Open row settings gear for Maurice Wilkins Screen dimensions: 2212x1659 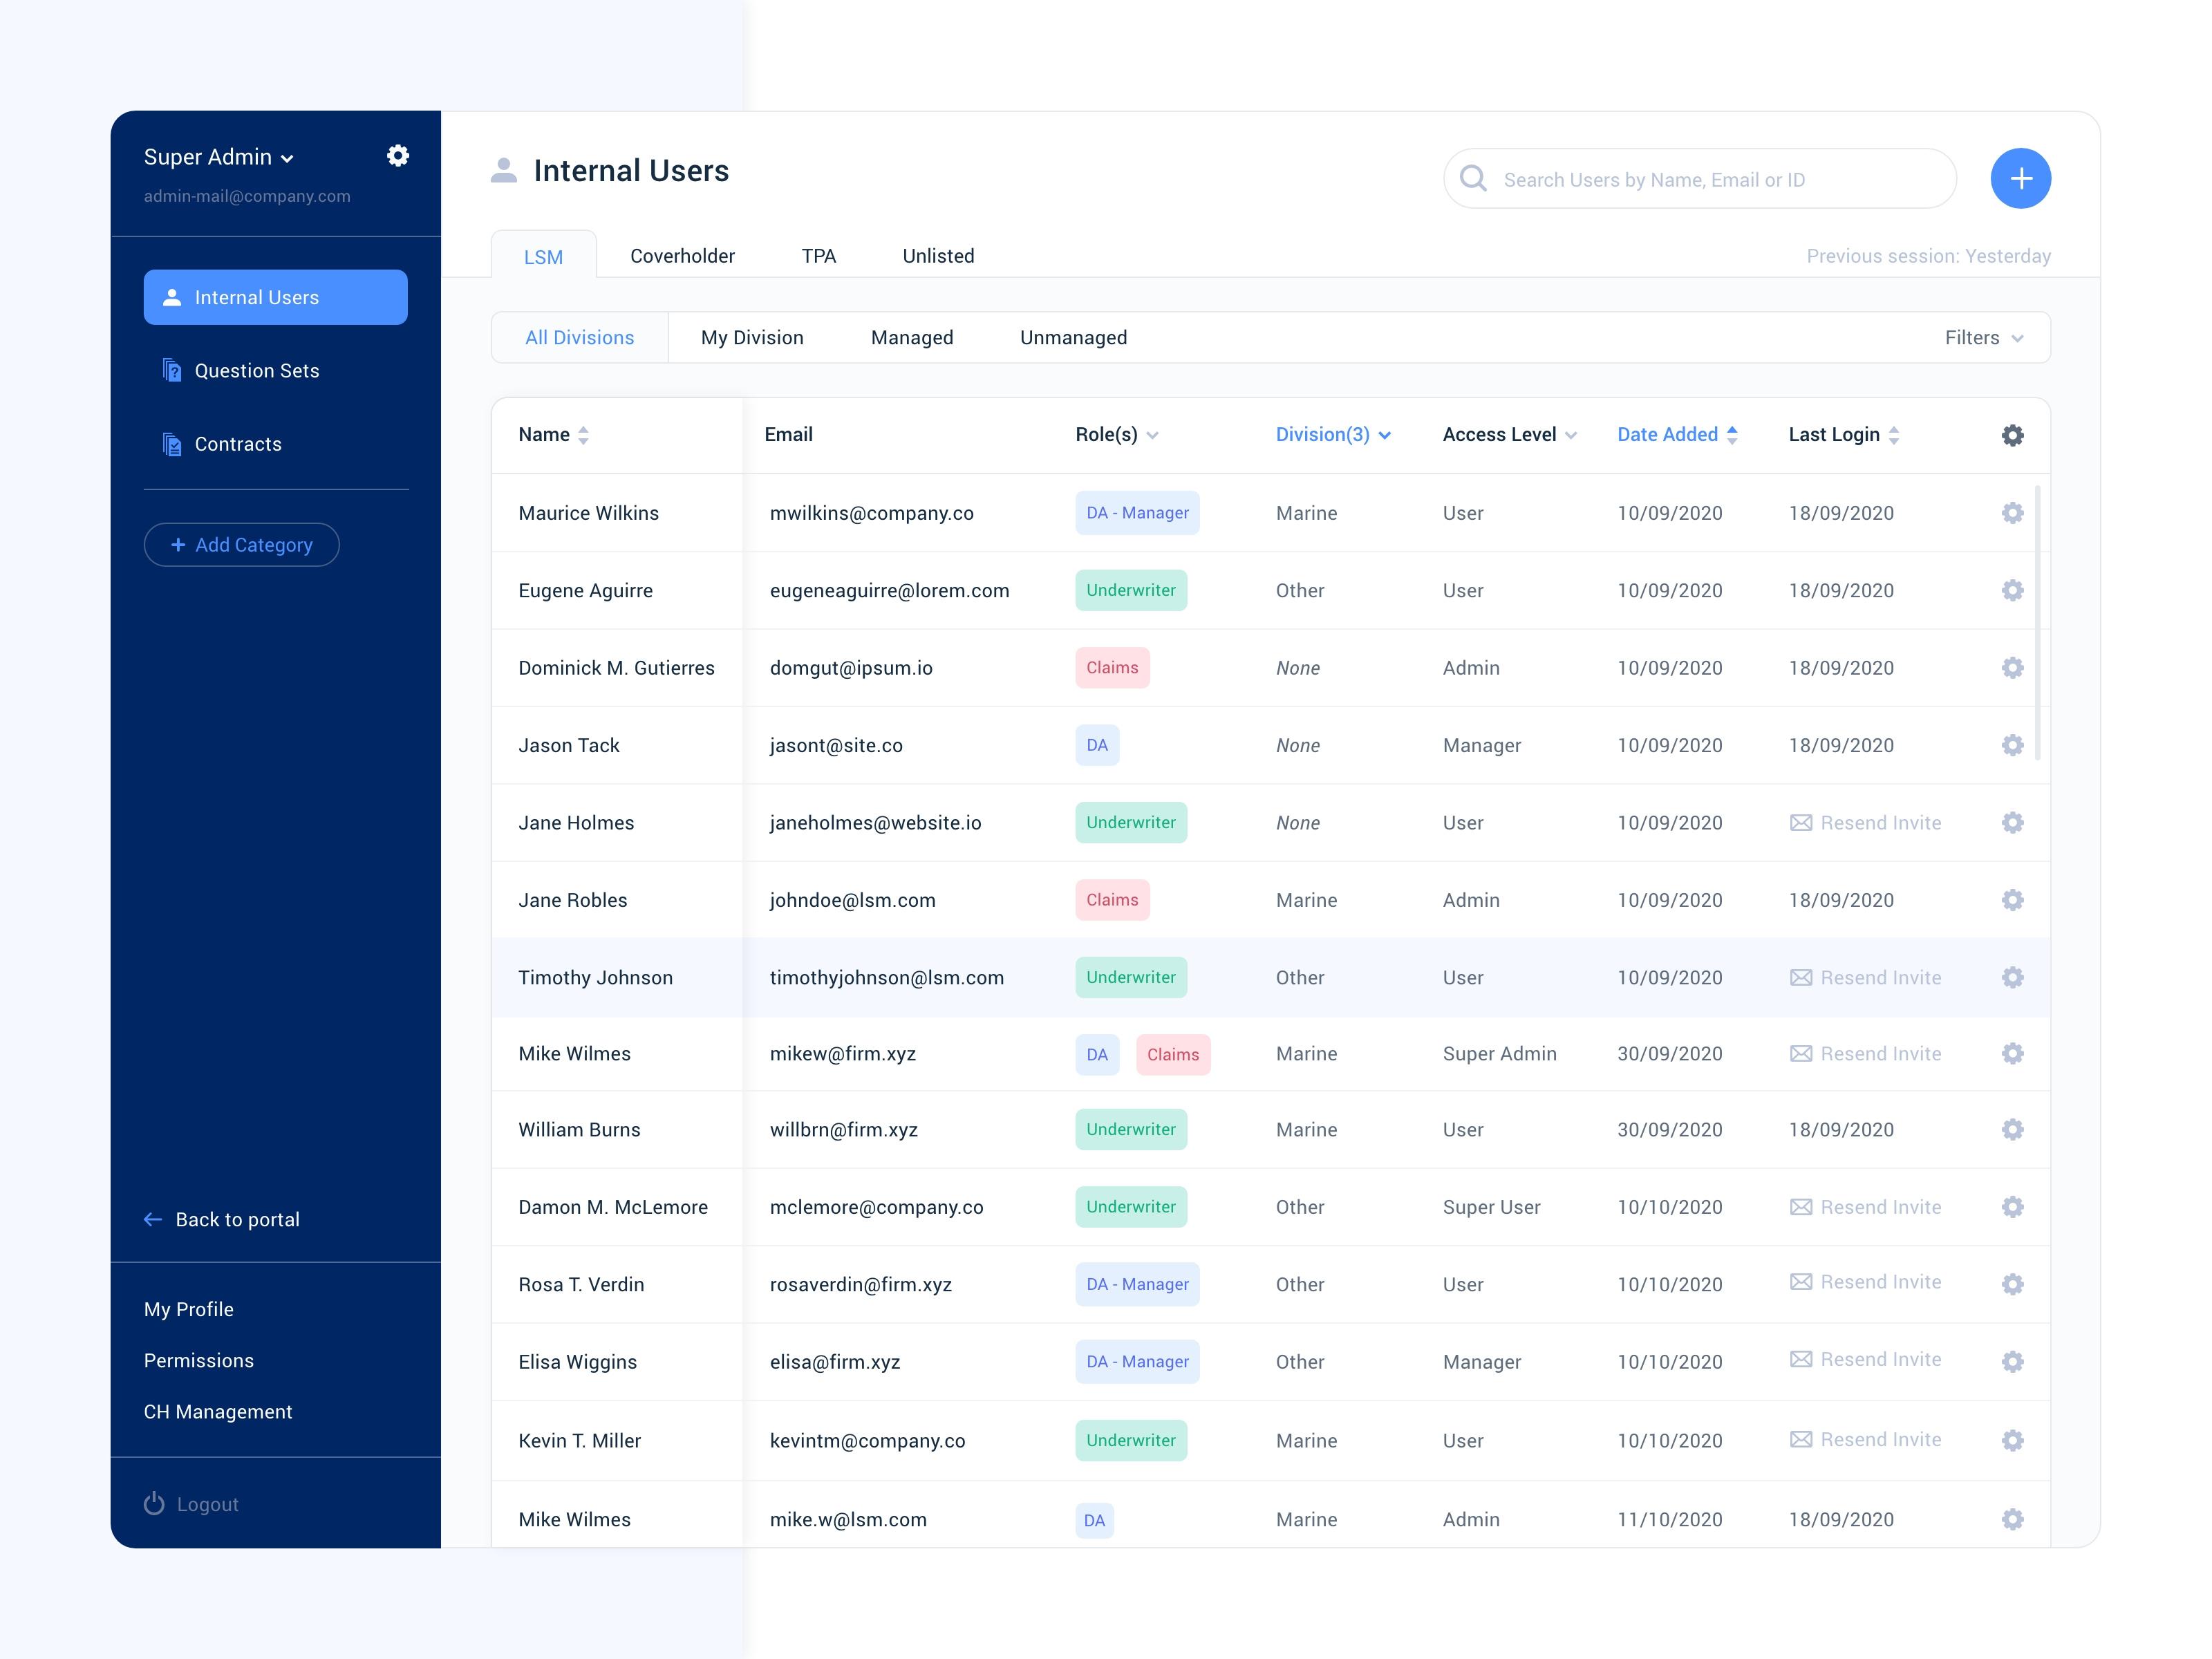[2012, 513]
